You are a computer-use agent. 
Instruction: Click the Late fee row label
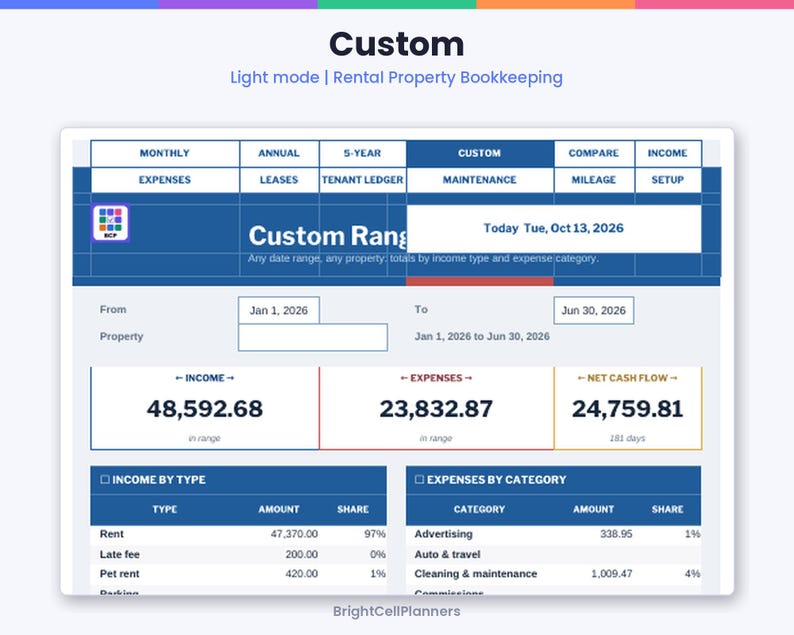click(x=120, y=554)
